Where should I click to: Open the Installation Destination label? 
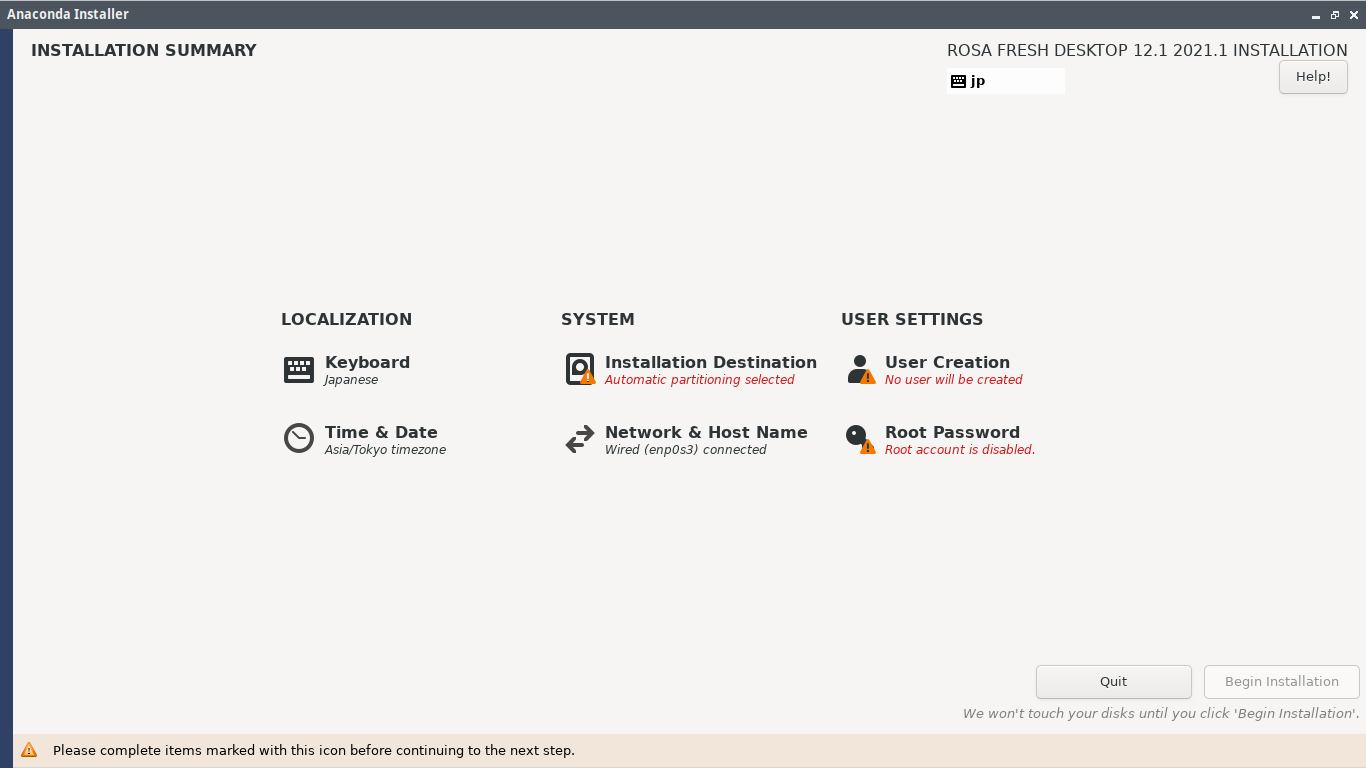click(711, 362)
